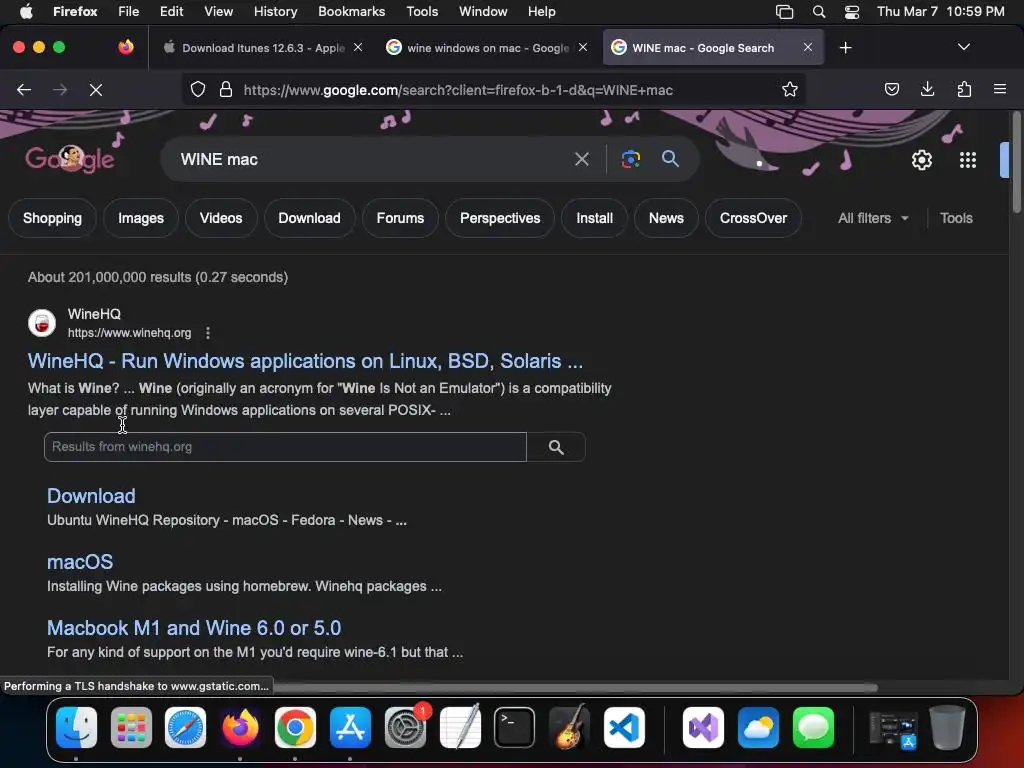
Task: Apply the Forums filter chip
Action: 400,218
